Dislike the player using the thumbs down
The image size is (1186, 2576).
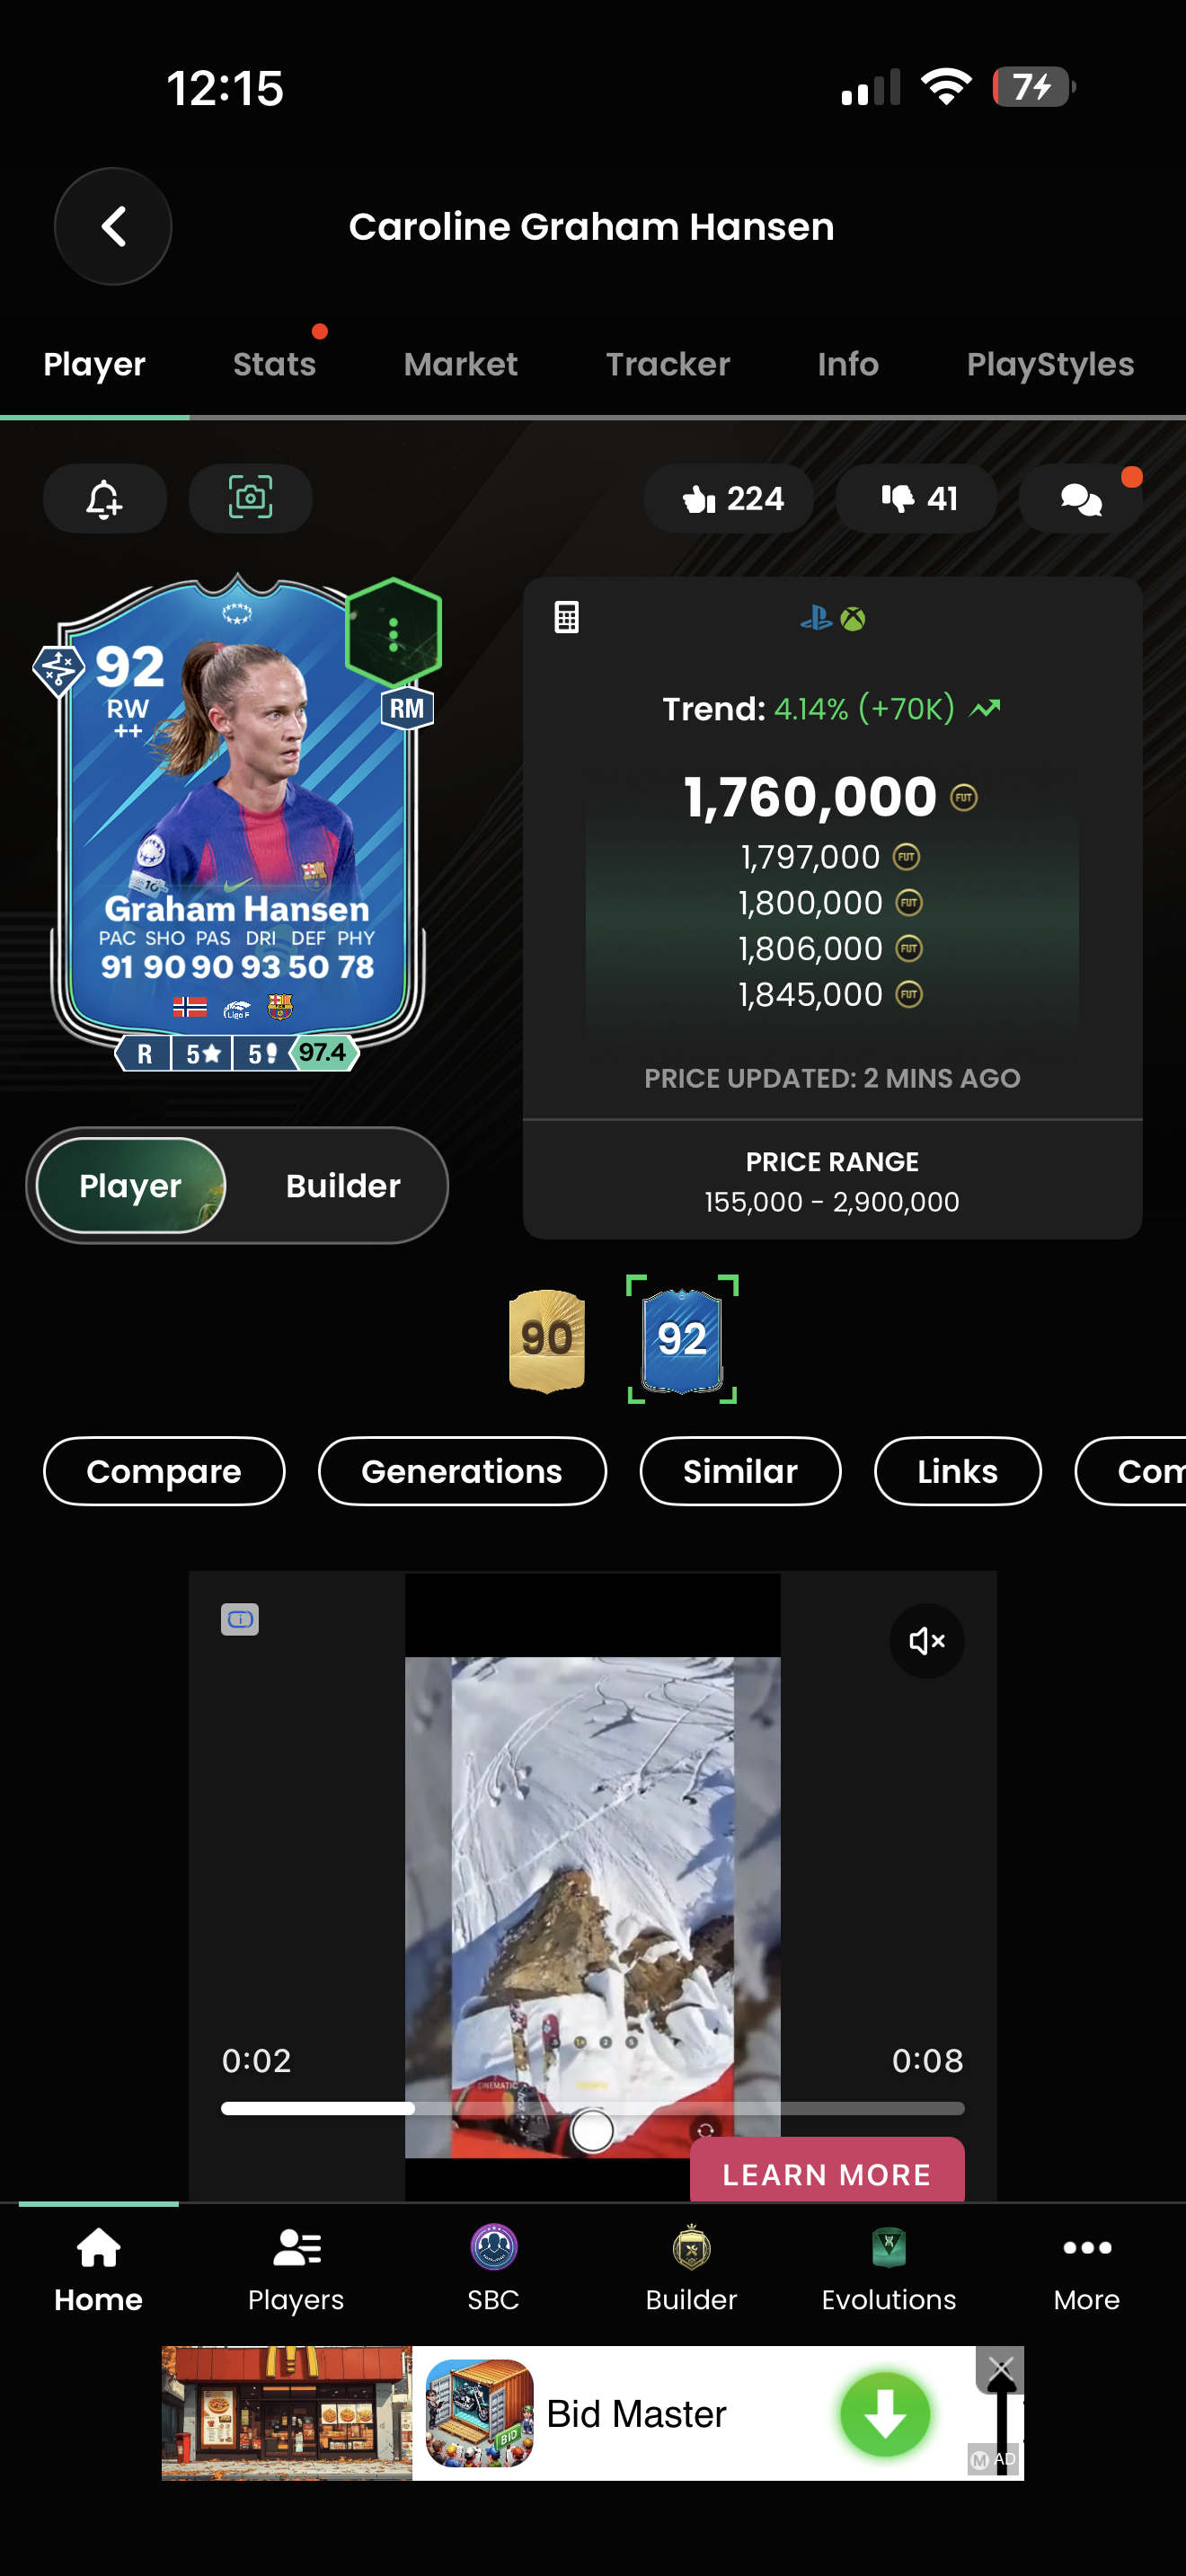coord(916,498)
